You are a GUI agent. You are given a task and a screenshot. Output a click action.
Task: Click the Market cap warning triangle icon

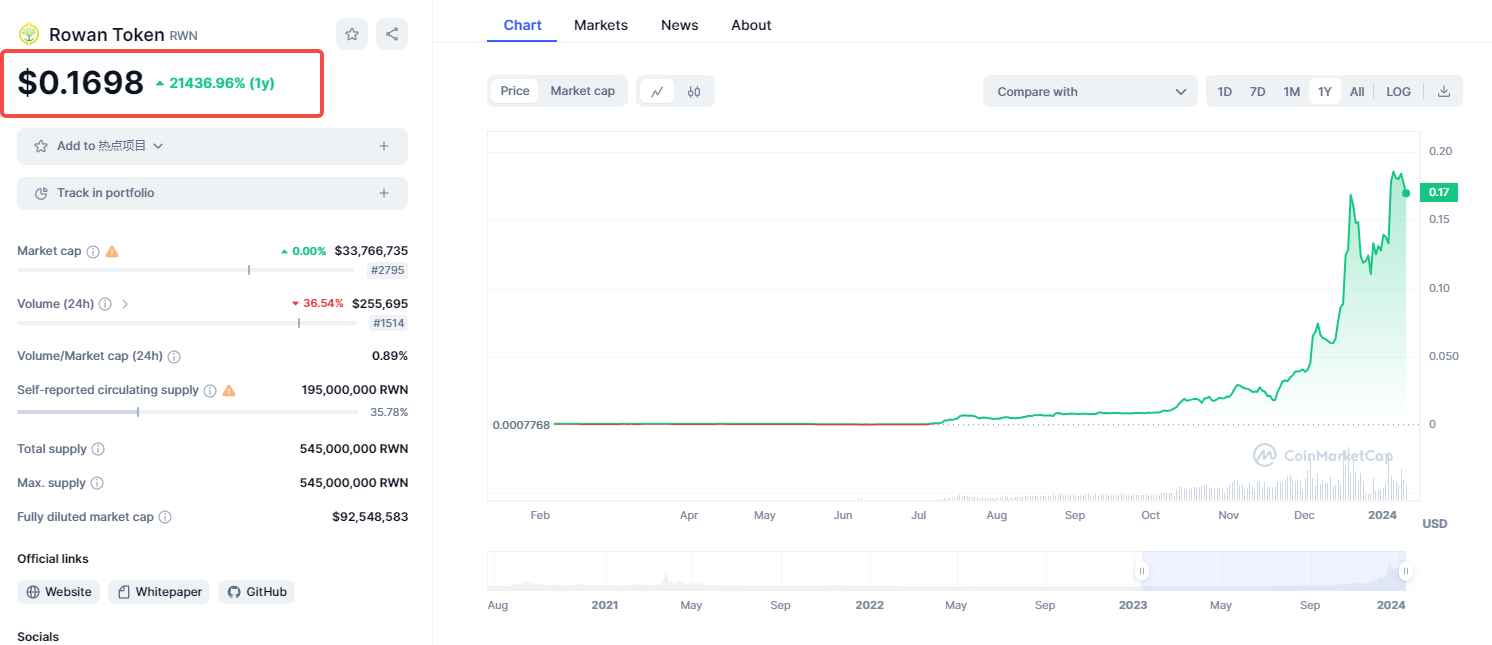(112, 251)
